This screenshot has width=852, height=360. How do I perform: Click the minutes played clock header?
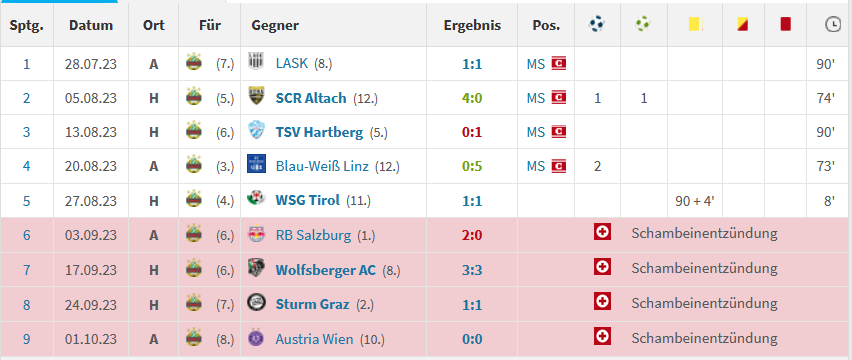[x=832, y=24]
